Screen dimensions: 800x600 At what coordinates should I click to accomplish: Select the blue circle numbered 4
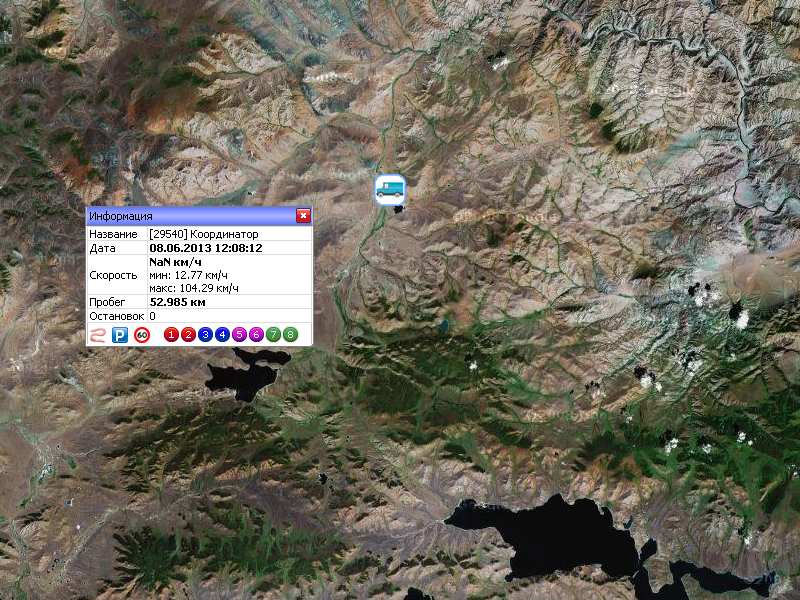pyautogui.click(x=222, y=335)
